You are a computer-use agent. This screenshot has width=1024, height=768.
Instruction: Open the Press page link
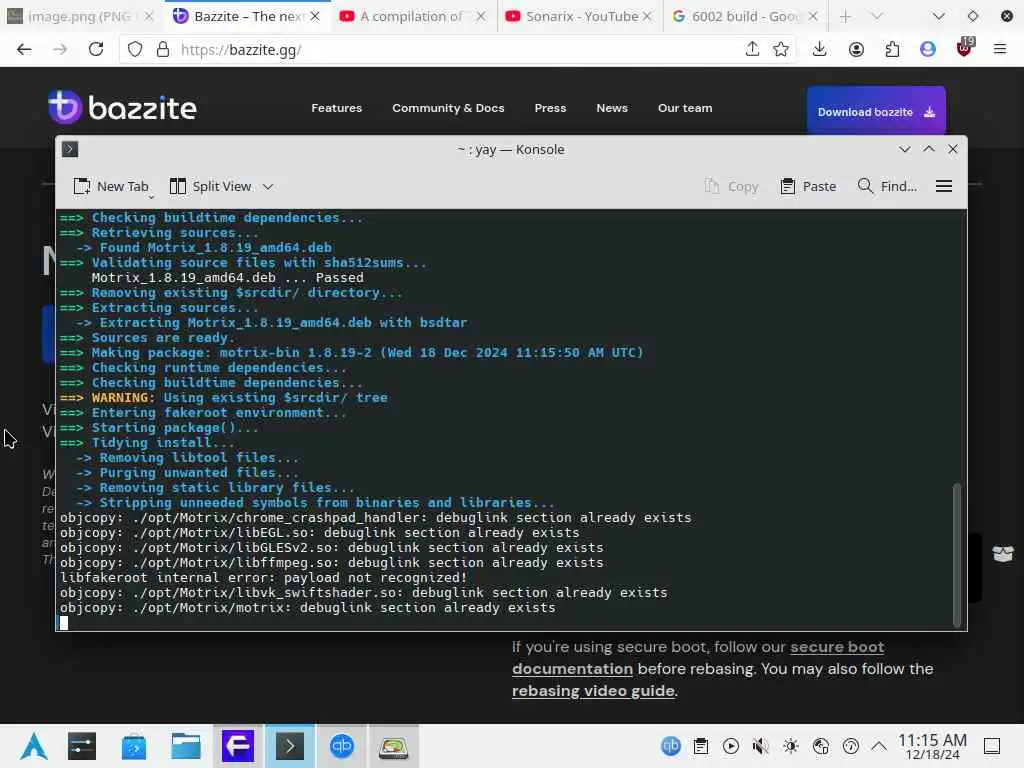click(x=551, y=108)
